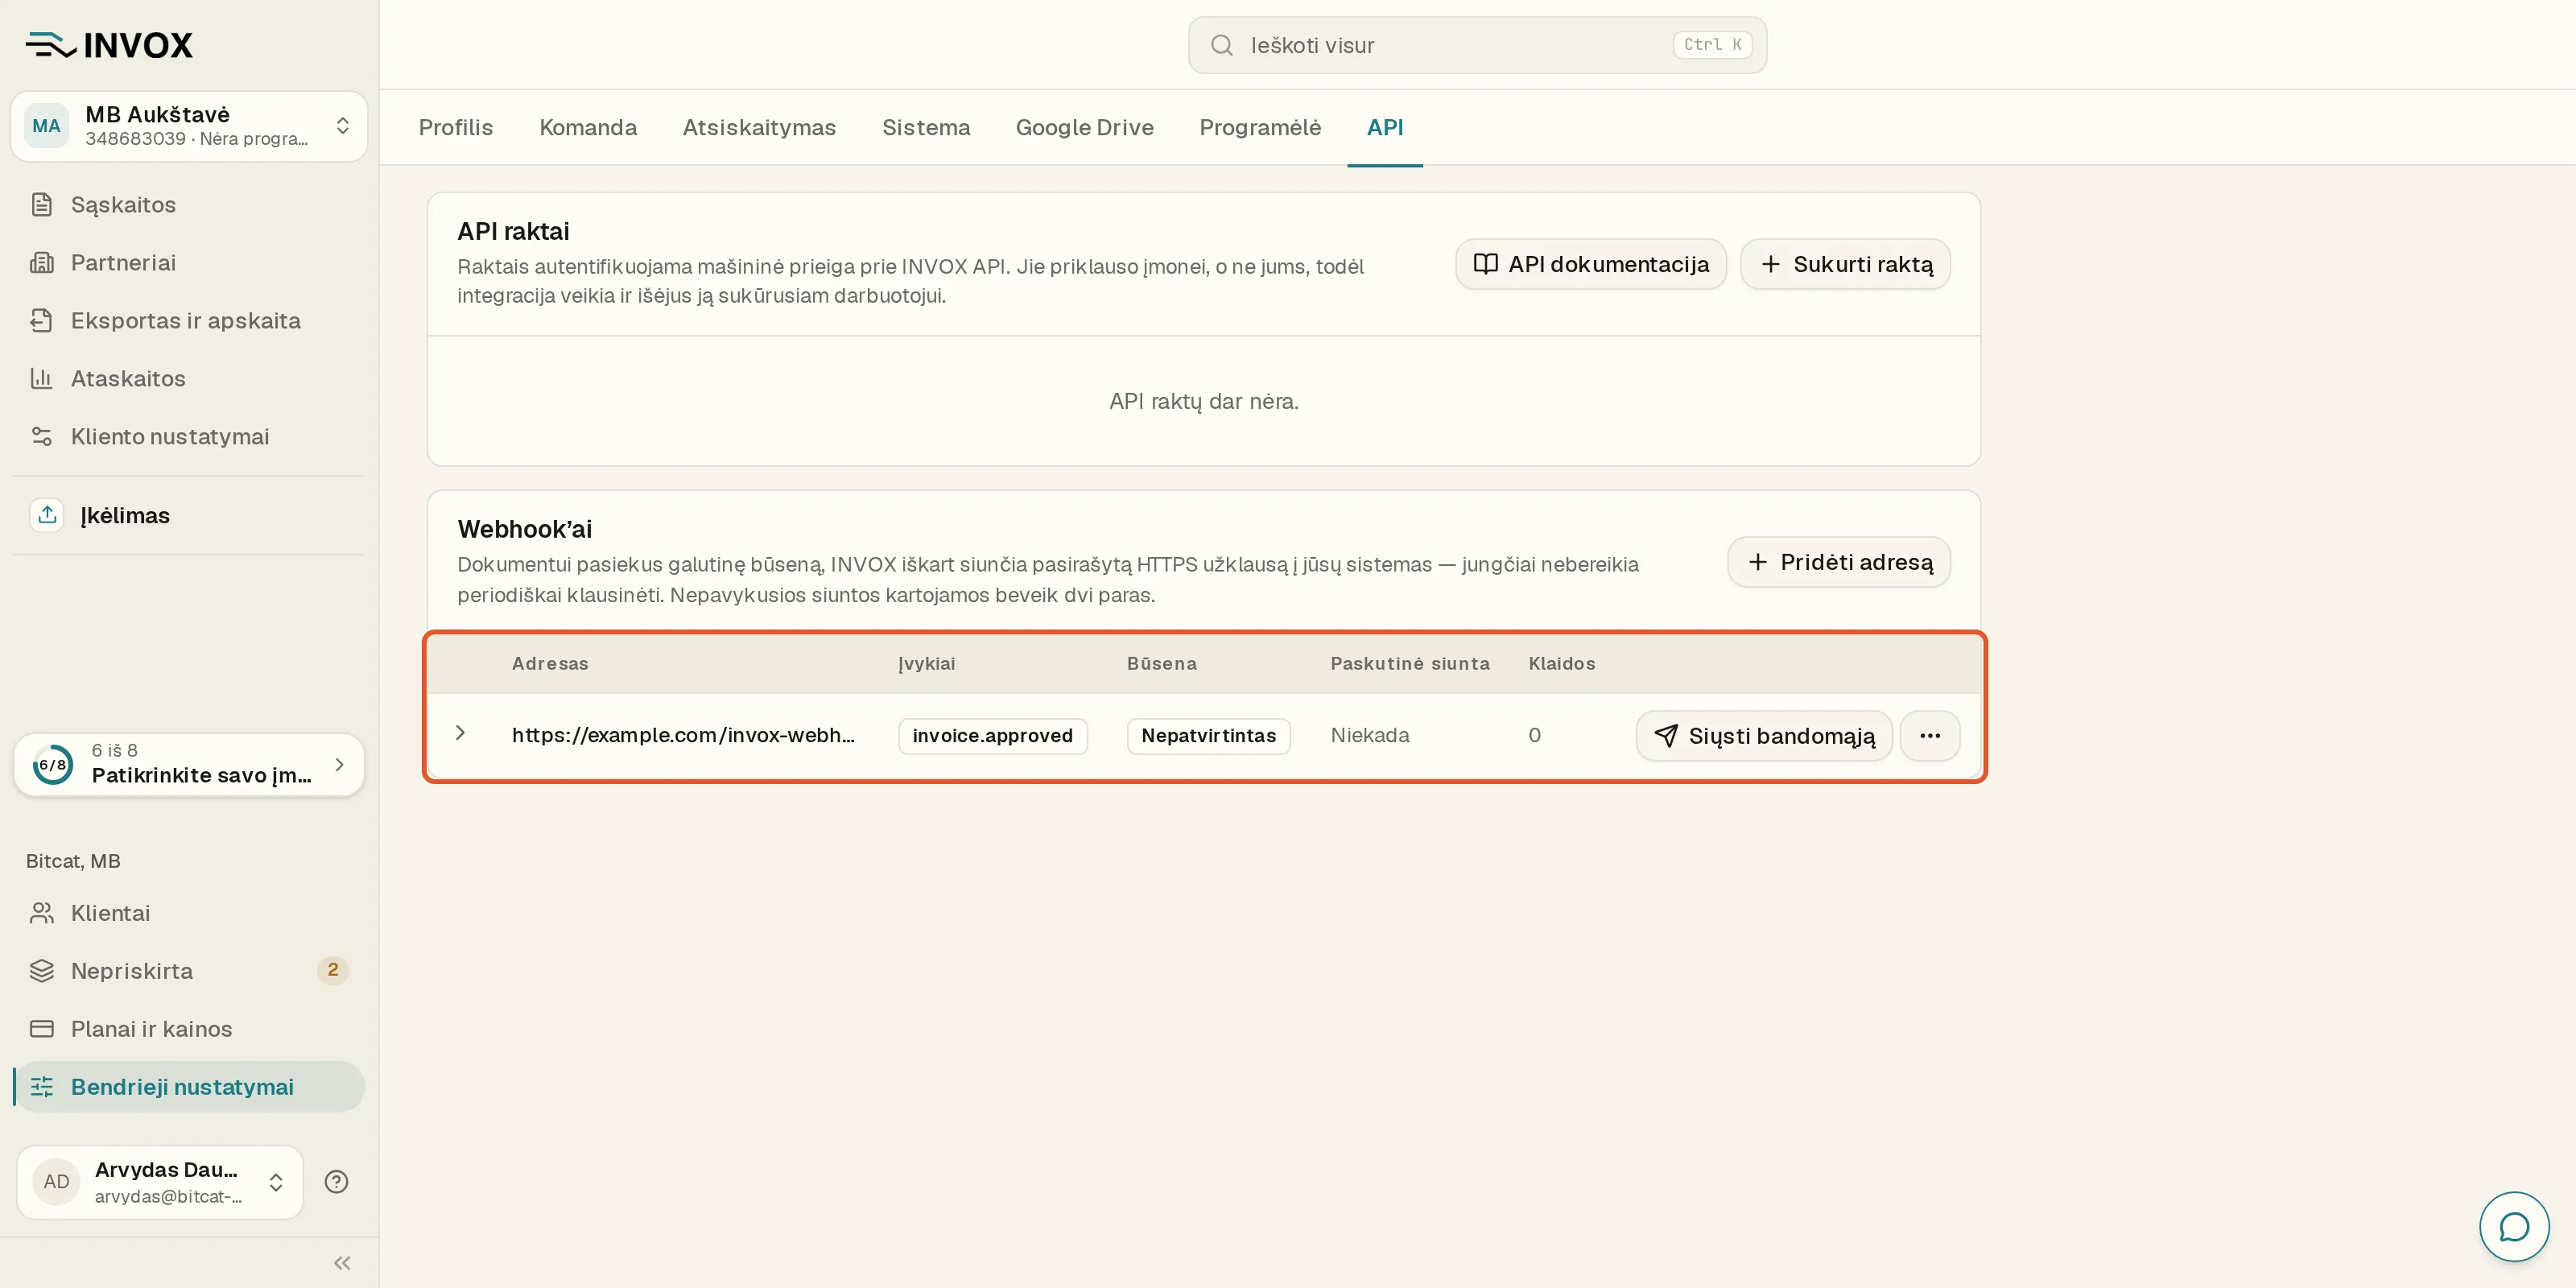
Task: Click the help question mark icon
Action: pyautogui.click(x=336, y=1182)
